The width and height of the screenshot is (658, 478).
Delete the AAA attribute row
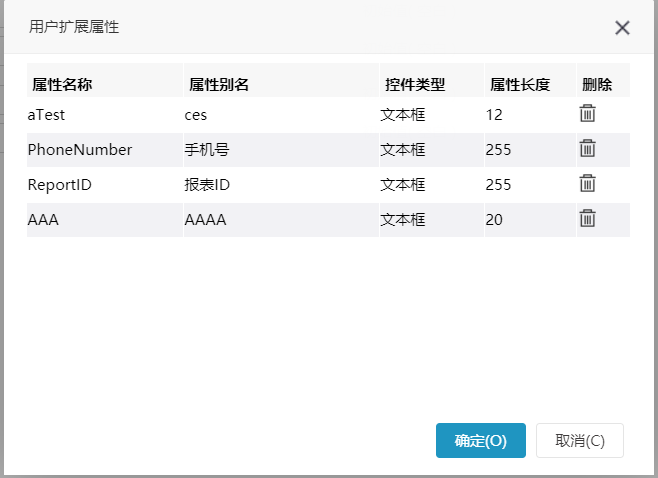pyautogui.click(x=588, y=219)
